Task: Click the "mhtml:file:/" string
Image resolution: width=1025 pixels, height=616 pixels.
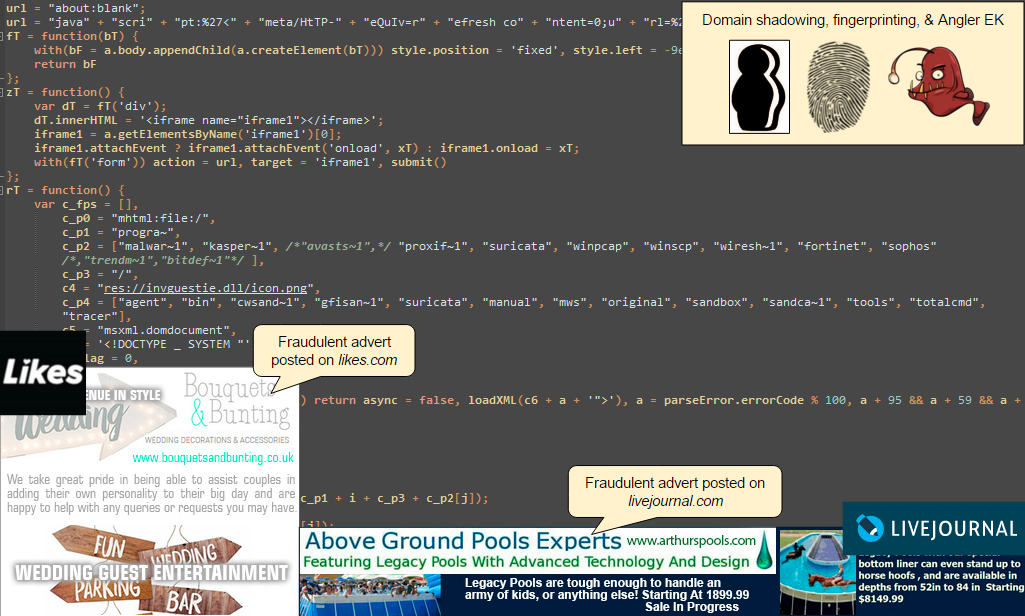Action: [160, 218]
